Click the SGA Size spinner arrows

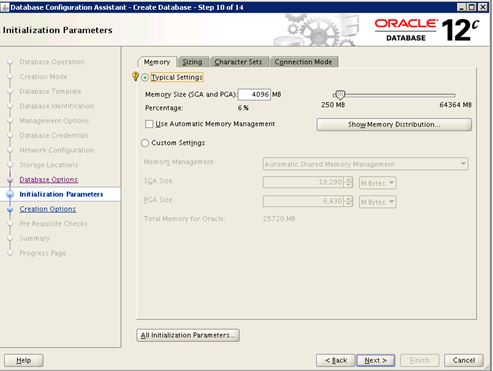coord(348,182)
